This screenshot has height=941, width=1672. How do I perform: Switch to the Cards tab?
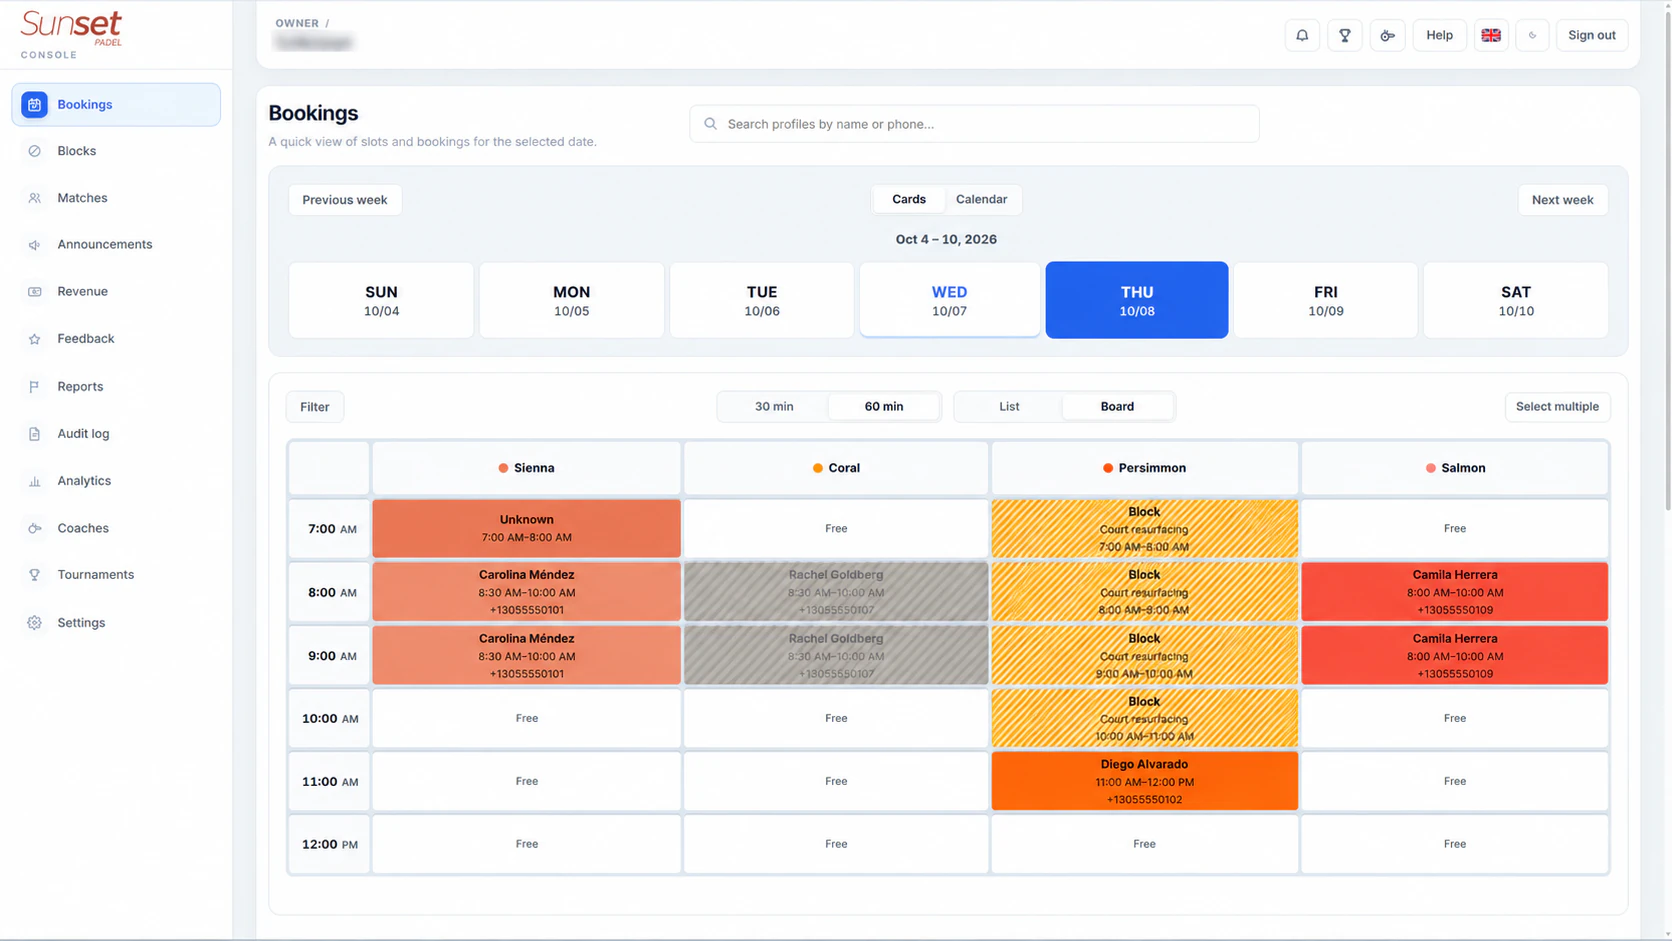(909, 199)
